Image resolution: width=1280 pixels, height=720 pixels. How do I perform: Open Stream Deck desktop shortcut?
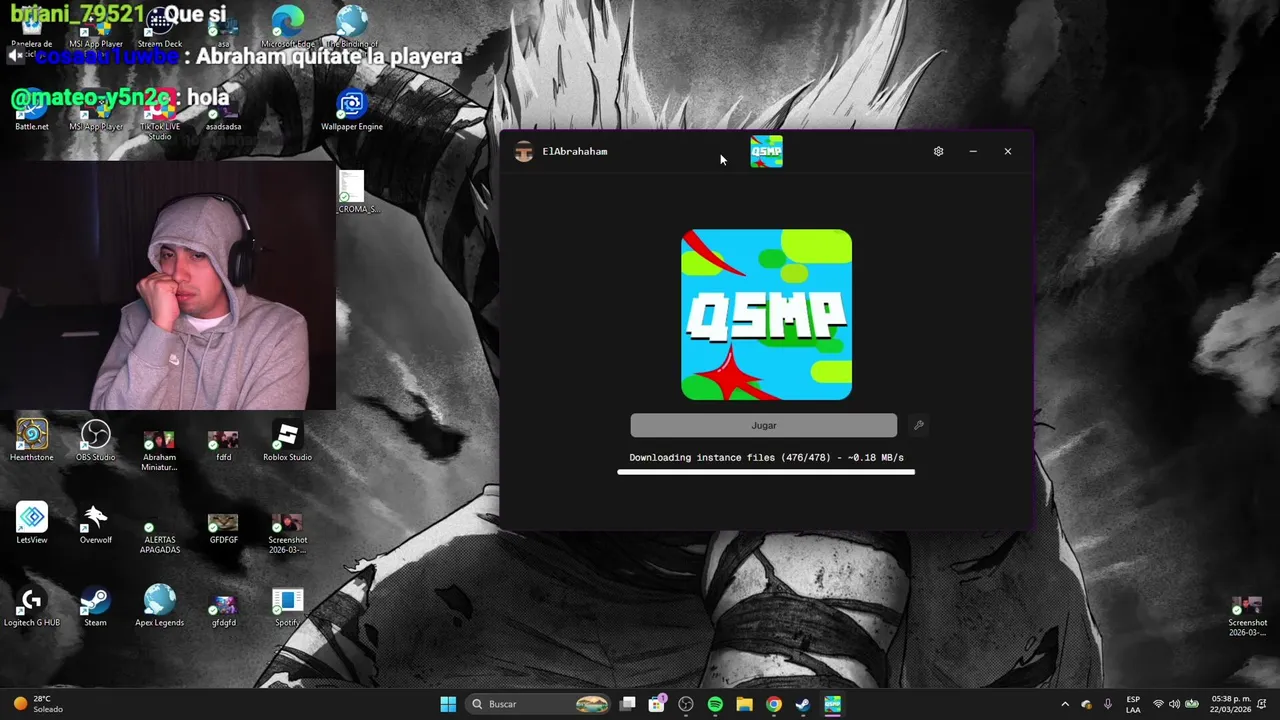159,27
